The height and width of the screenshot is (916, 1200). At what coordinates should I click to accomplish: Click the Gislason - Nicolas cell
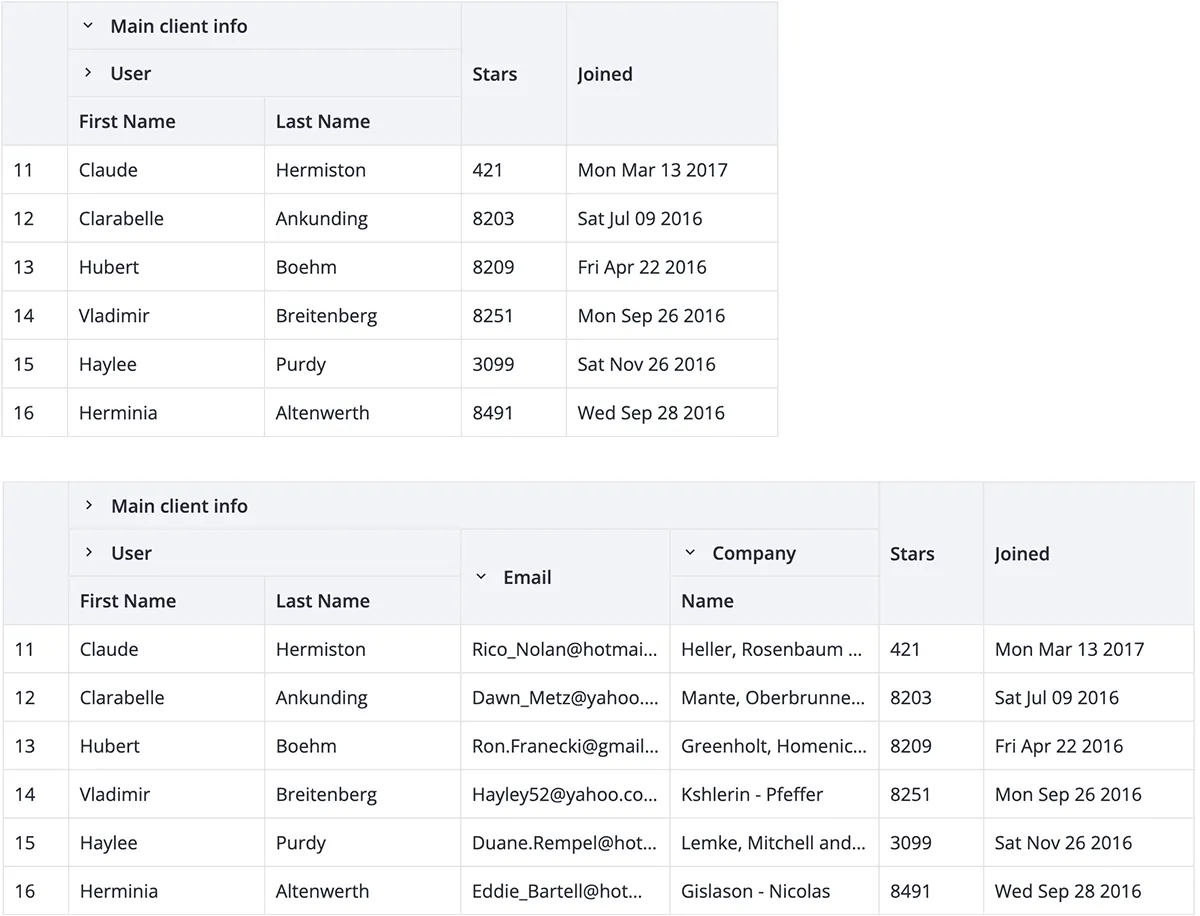point(755,891)
